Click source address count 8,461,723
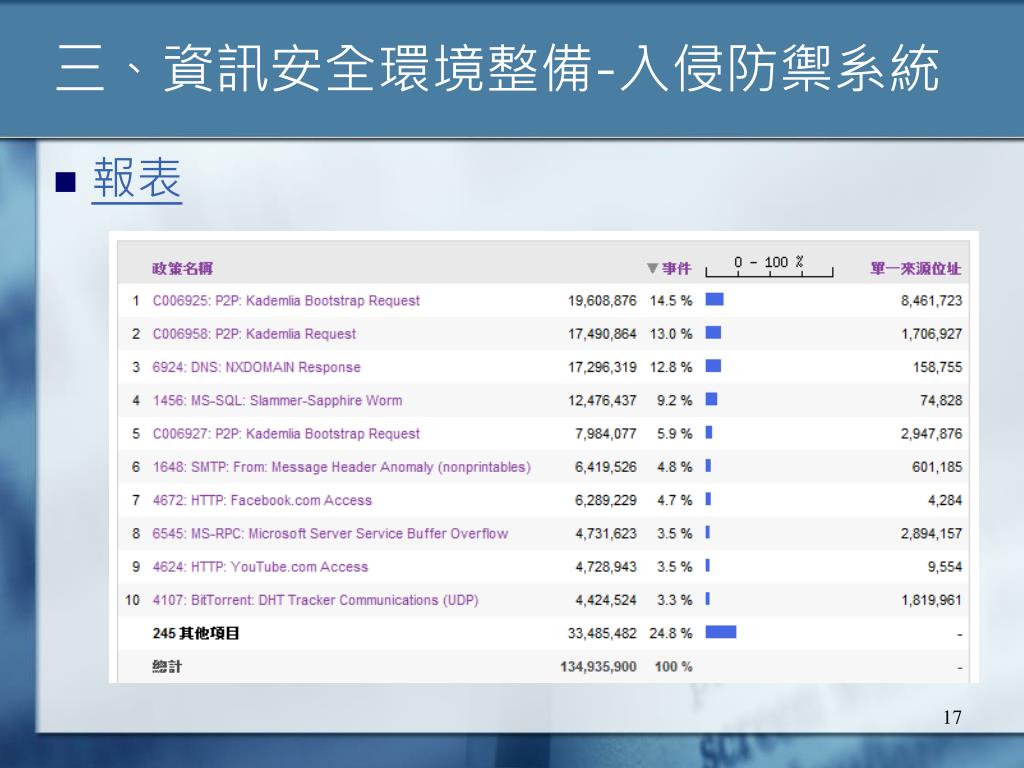This screenshot has width=1024, height=768. tap(931, 300)
